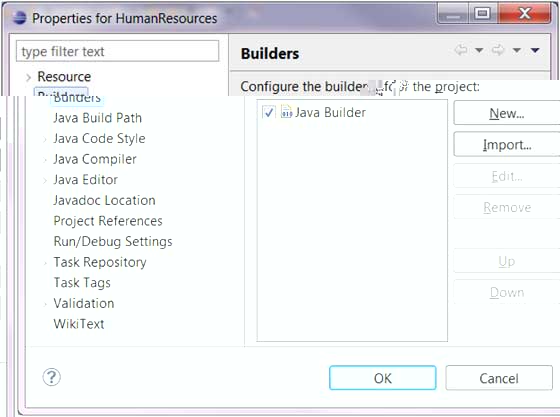The image size is (560, 417).
Task: Expand the Java Compiler node
Action: [x=45, y=160]
